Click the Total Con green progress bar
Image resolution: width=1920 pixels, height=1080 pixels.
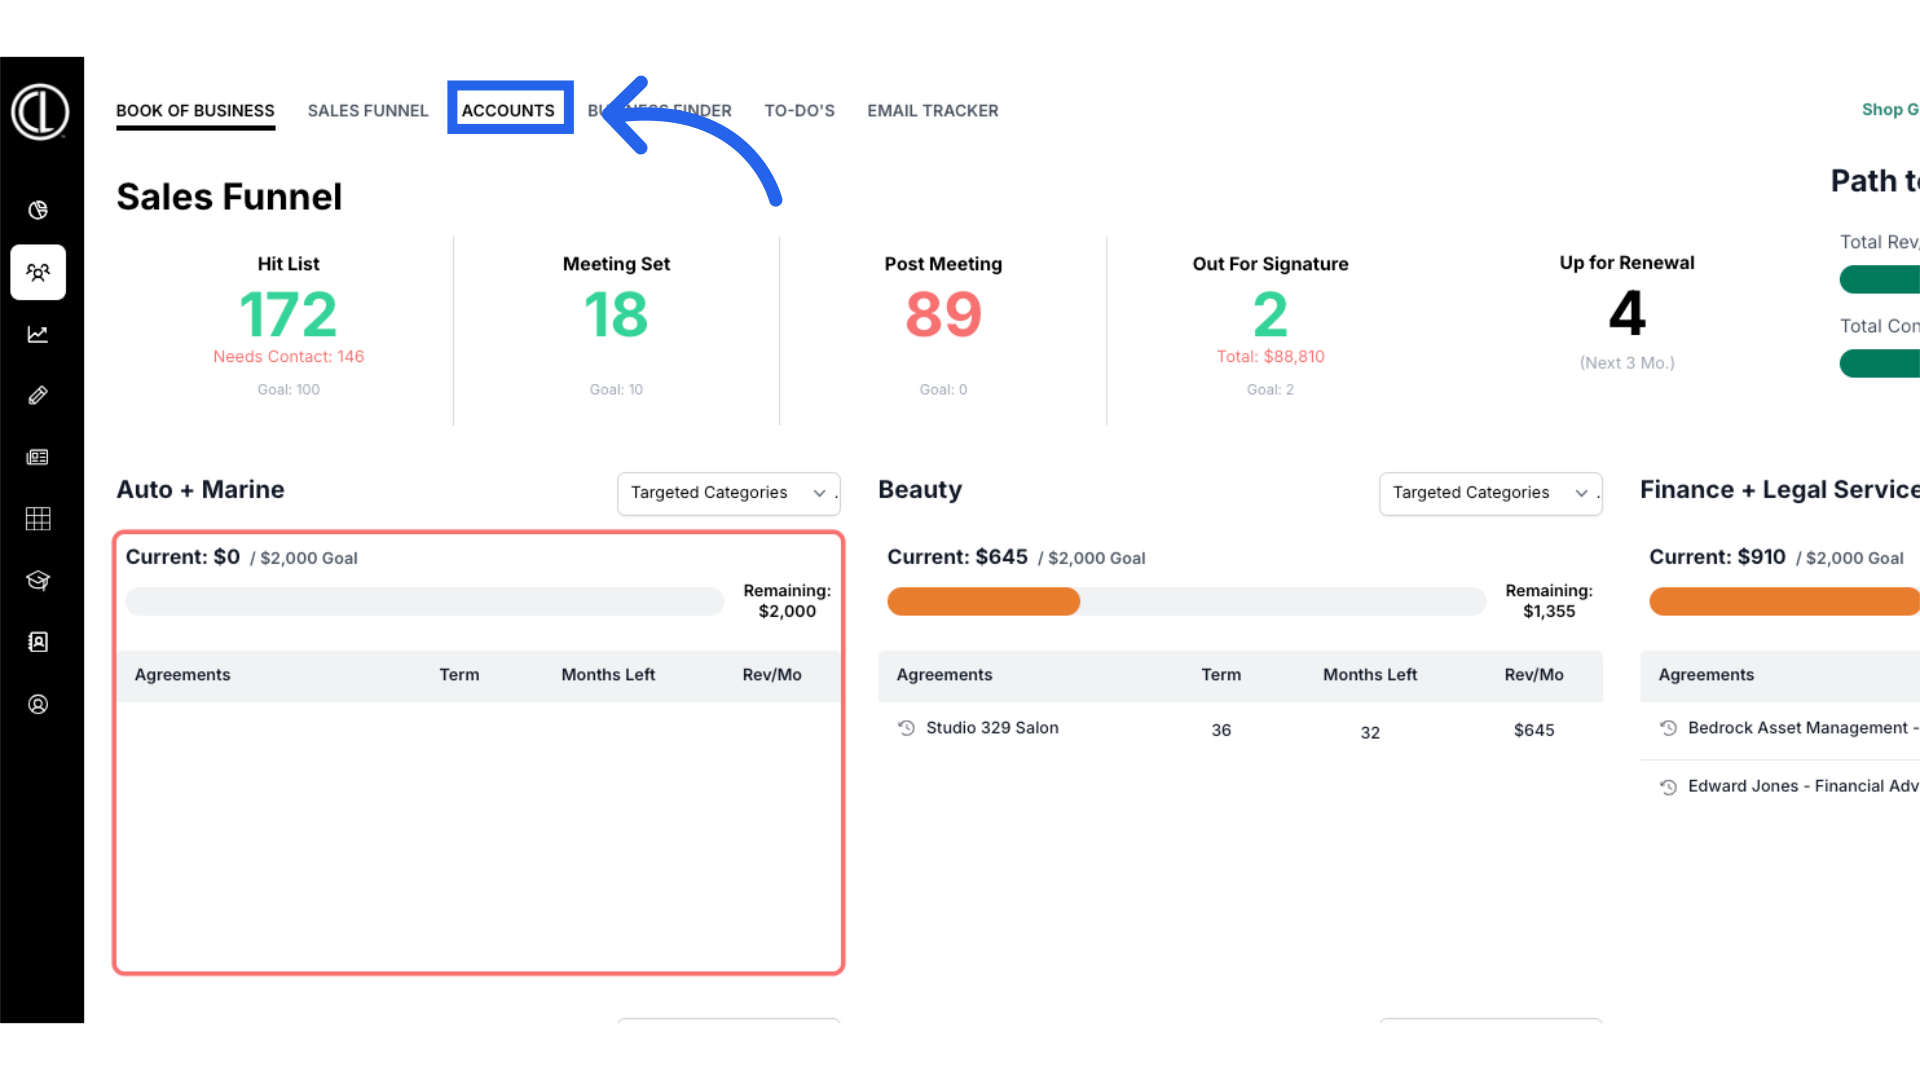point(1880,364)
